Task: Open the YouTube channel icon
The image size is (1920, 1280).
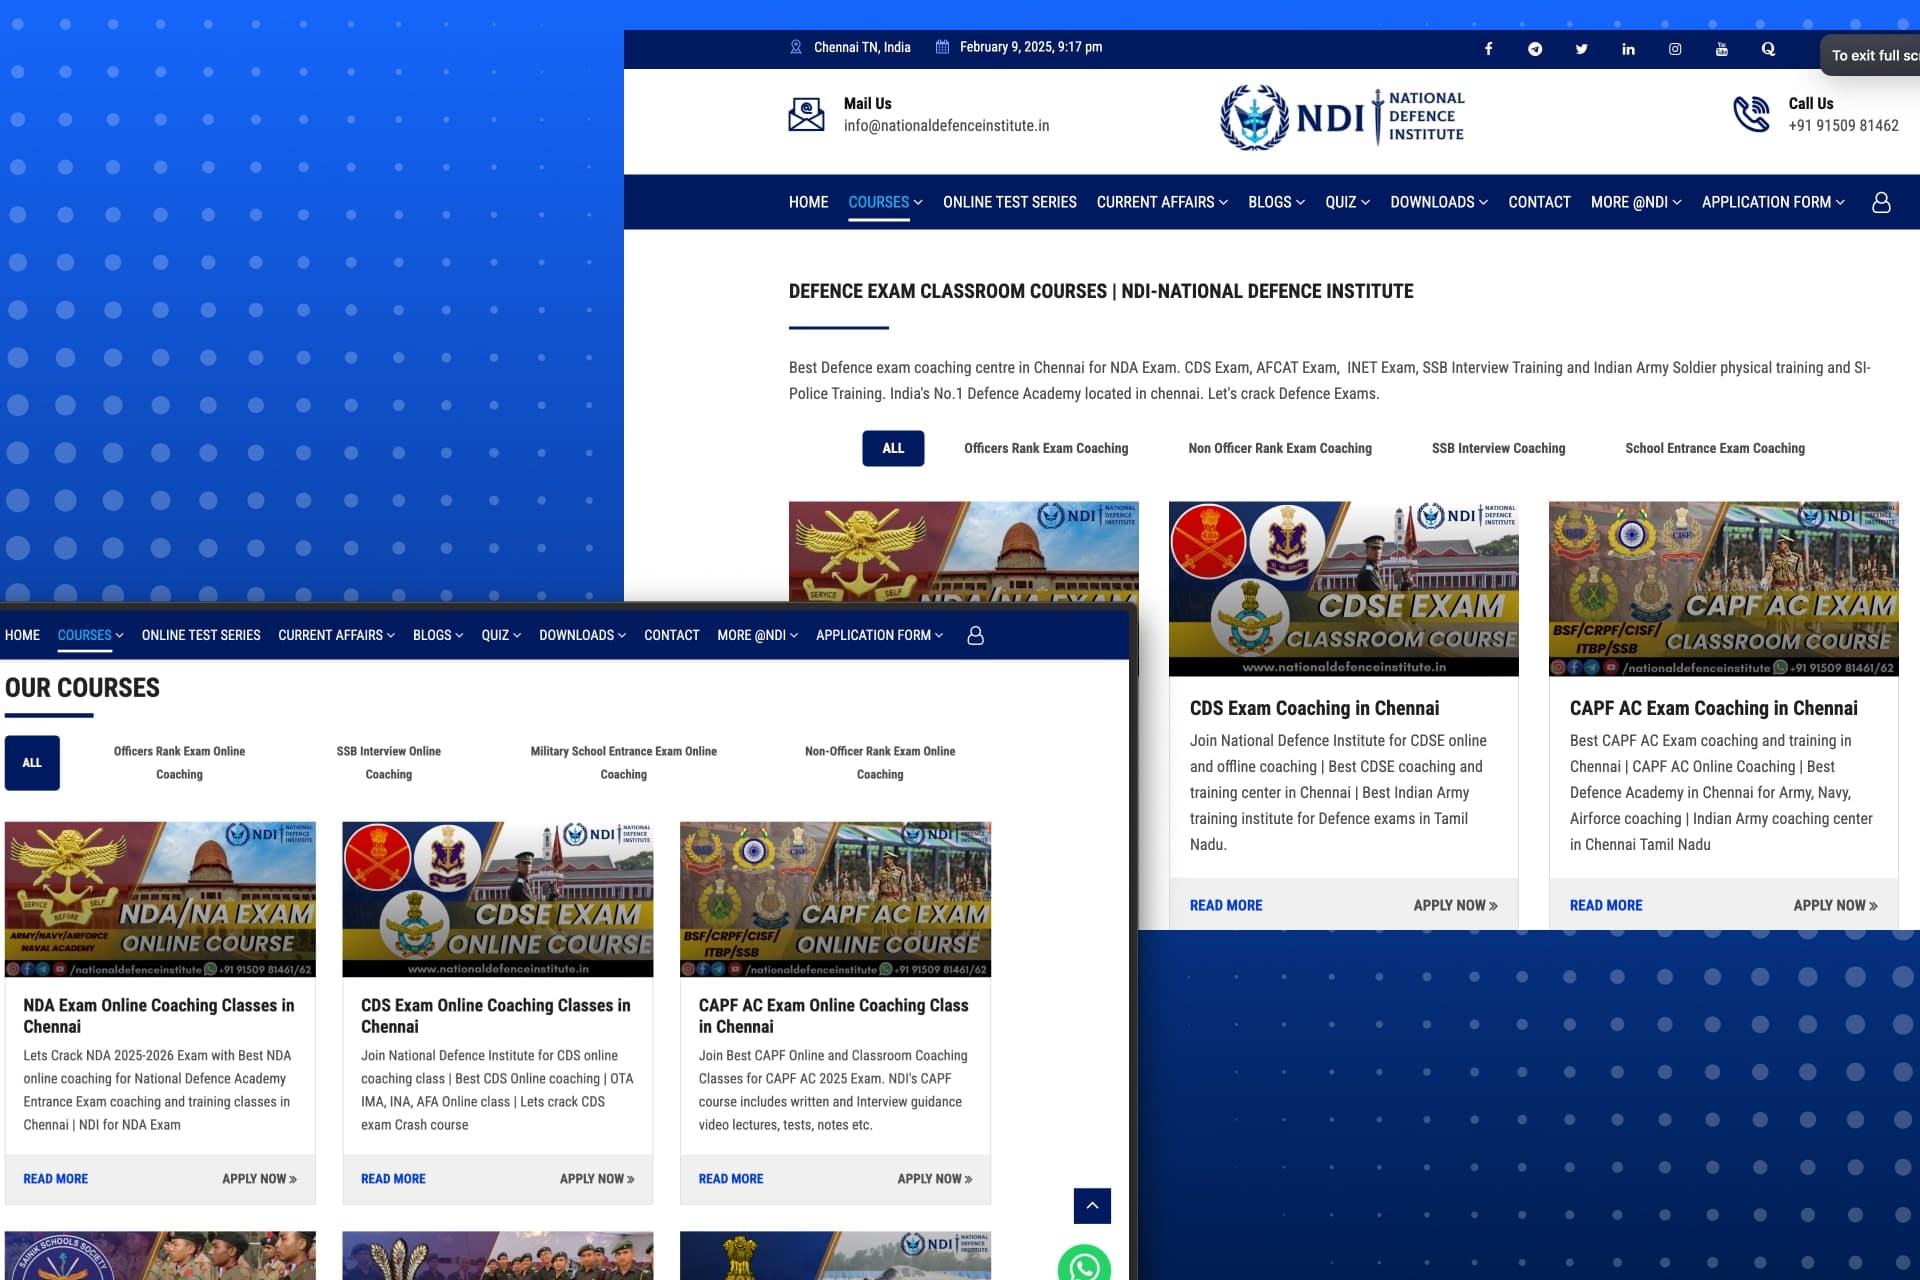Action: [1721, 48]
